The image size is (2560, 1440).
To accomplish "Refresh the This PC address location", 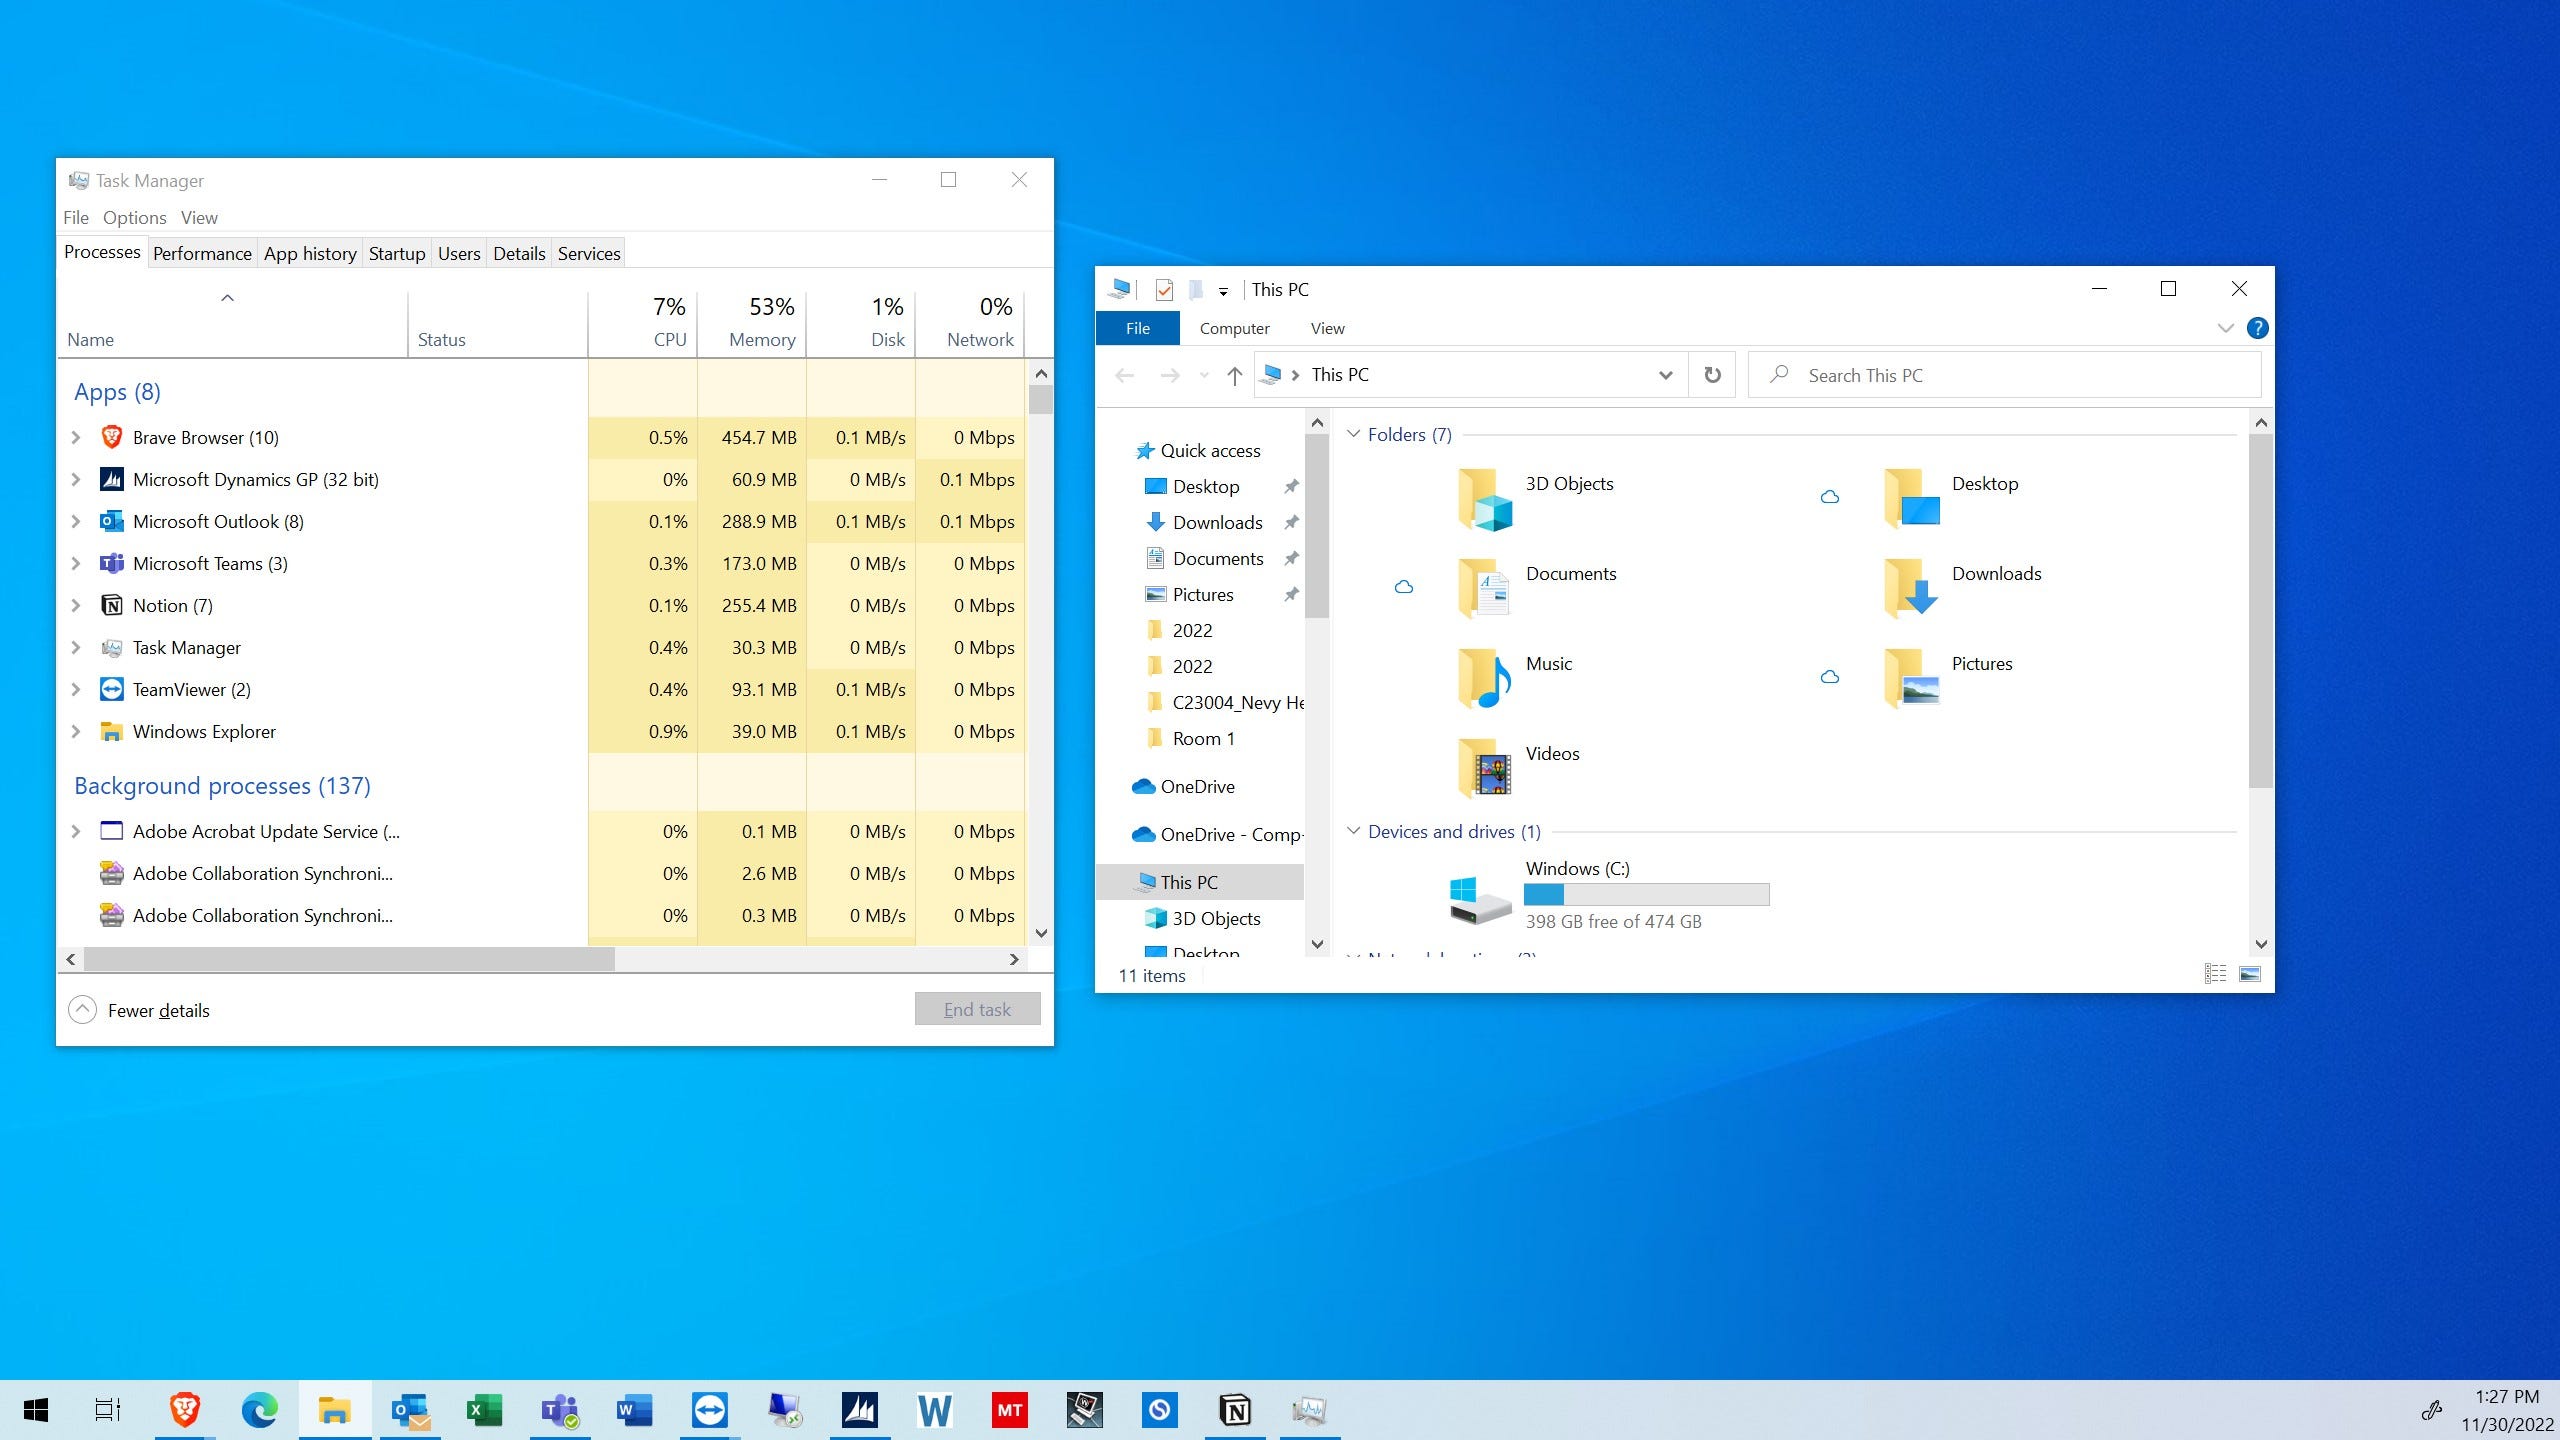I will pyautogui.click(x=1712, y=375).
